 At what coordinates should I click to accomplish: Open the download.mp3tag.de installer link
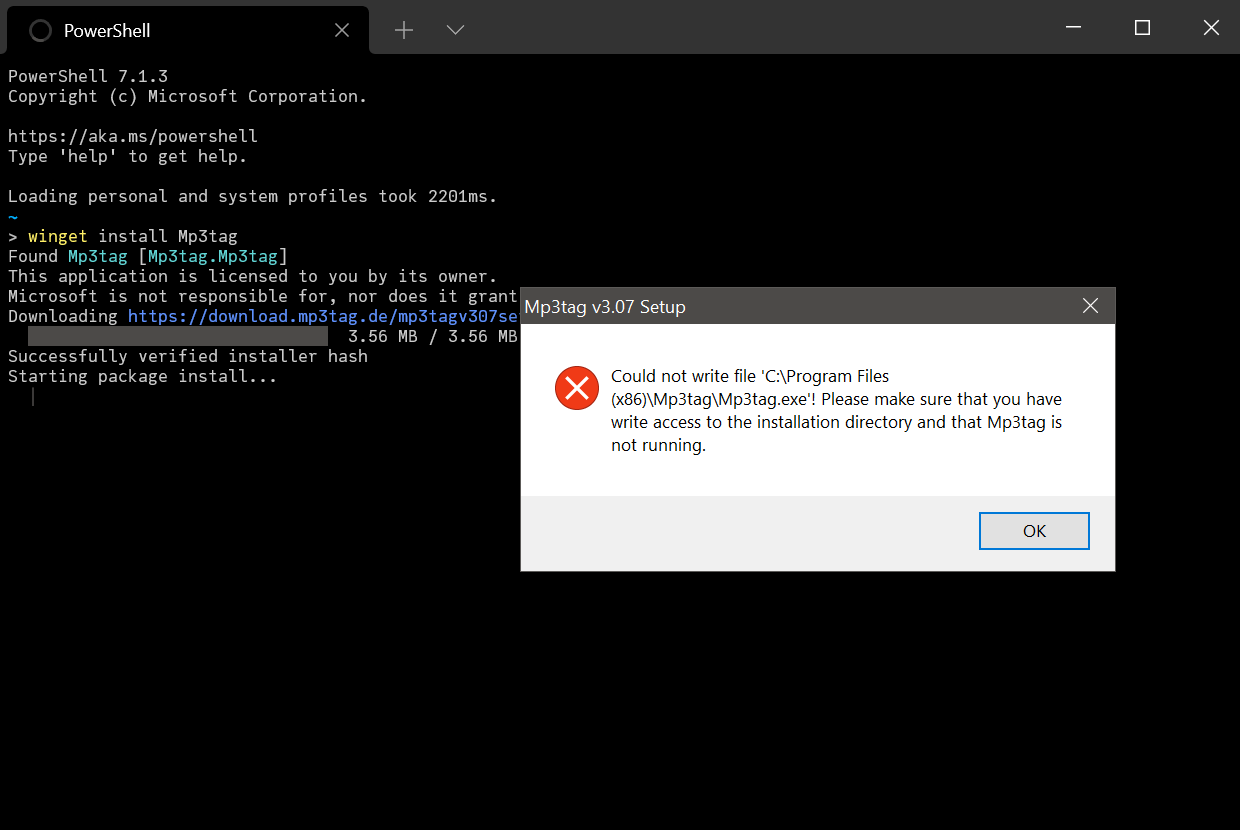pos(320,316)
